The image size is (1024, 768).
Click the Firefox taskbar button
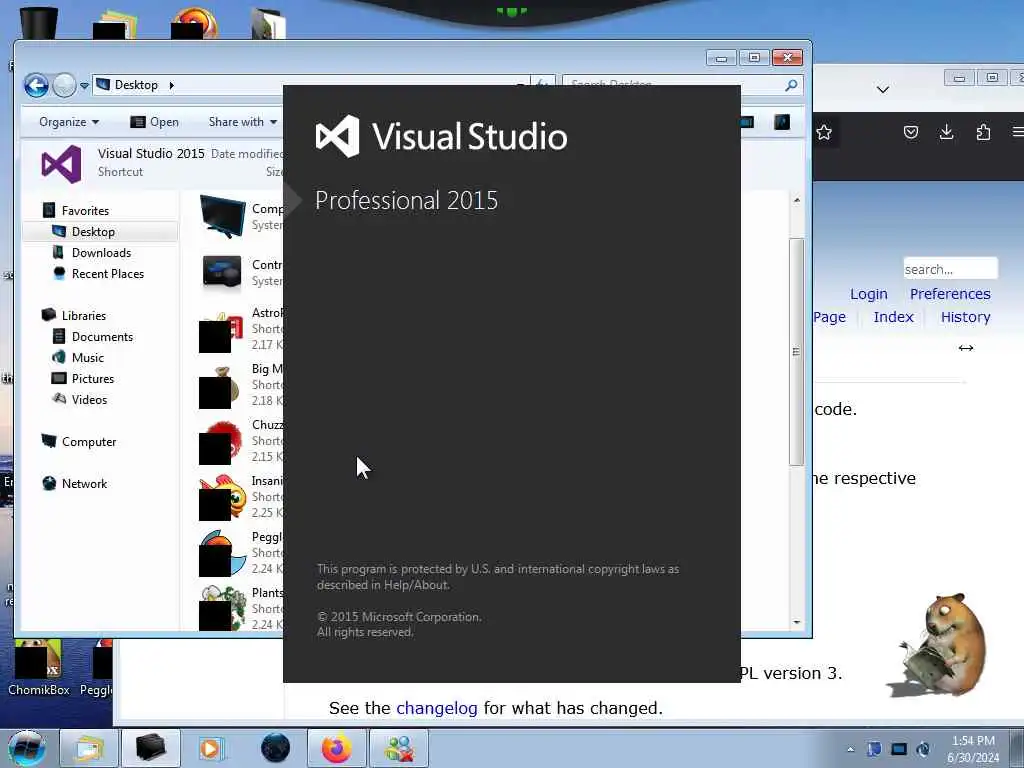[x=336, y=748]
